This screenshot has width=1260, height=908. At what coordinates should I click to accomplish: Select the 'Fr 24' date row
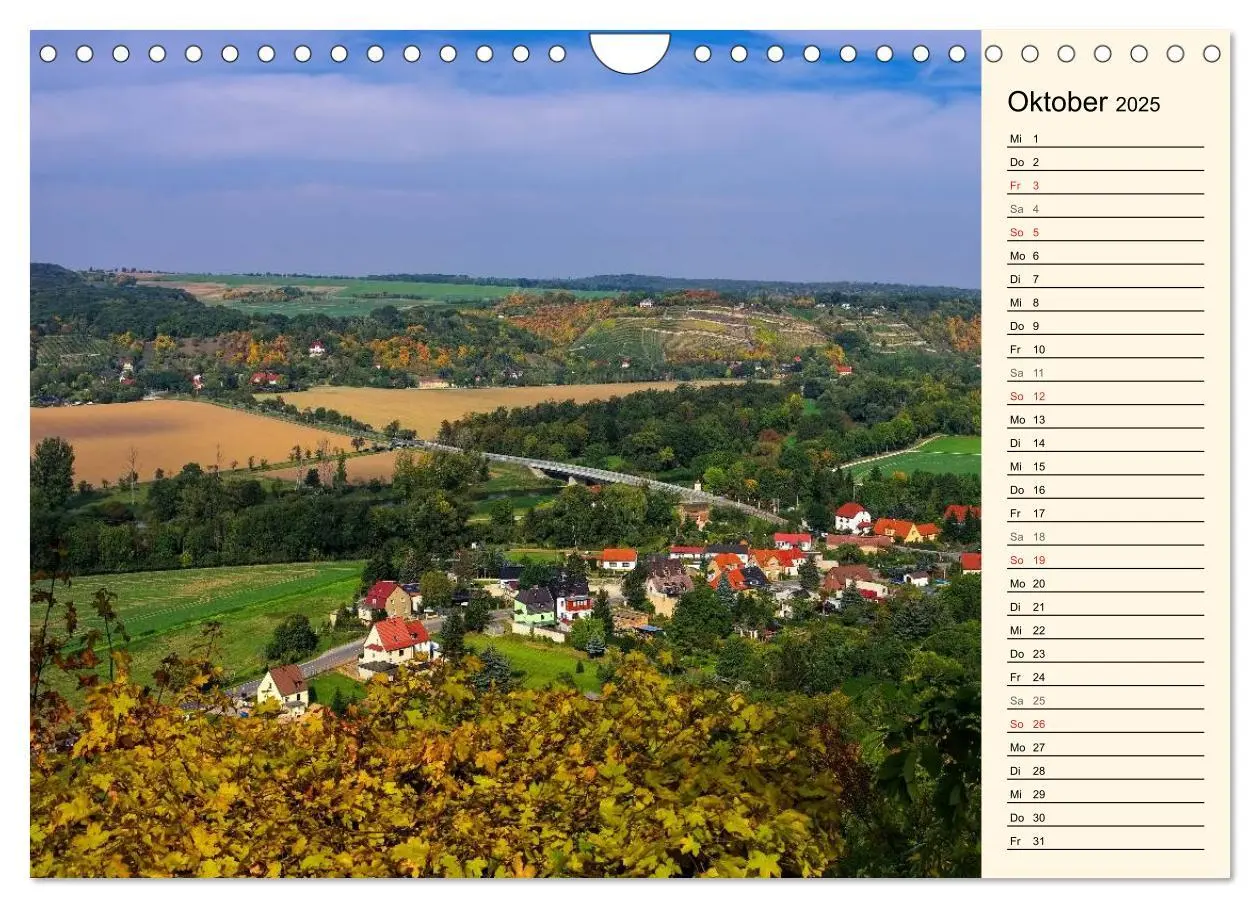tap(1105, 676)
